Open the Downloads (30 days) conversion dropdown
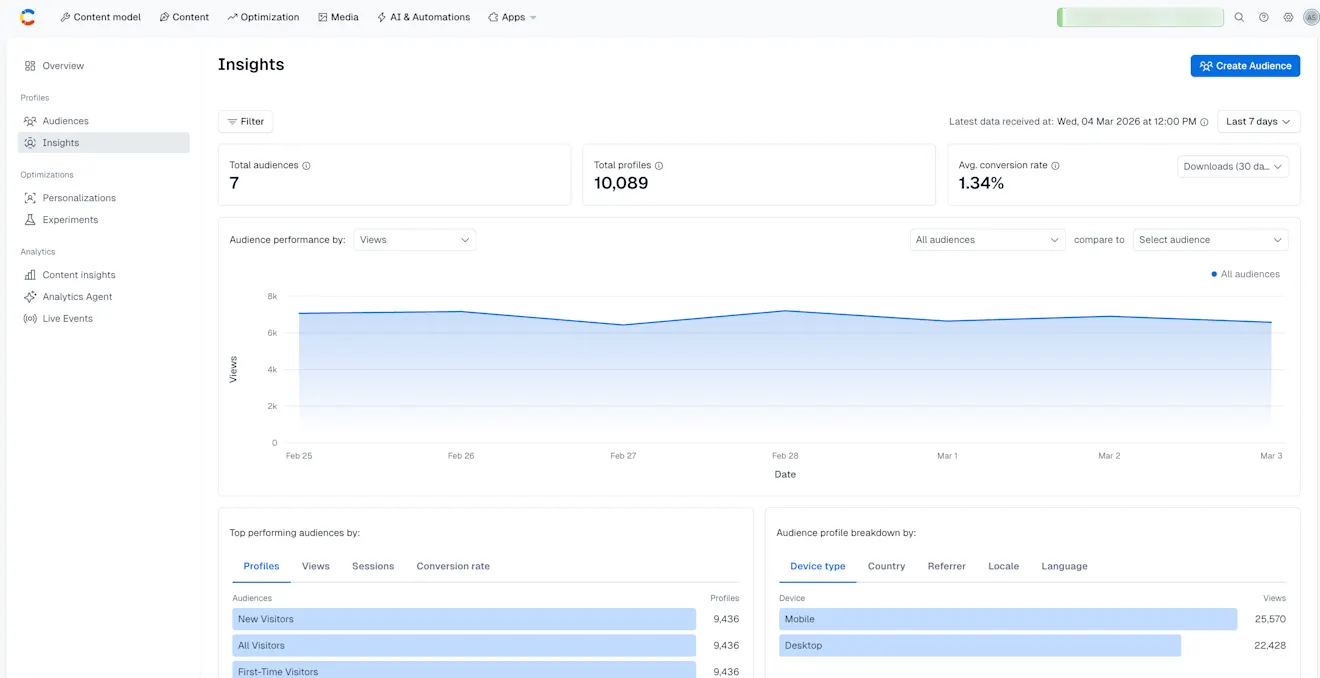Image resolution: width=1320 pixels, height=678 pixels. click(1232, 166)
